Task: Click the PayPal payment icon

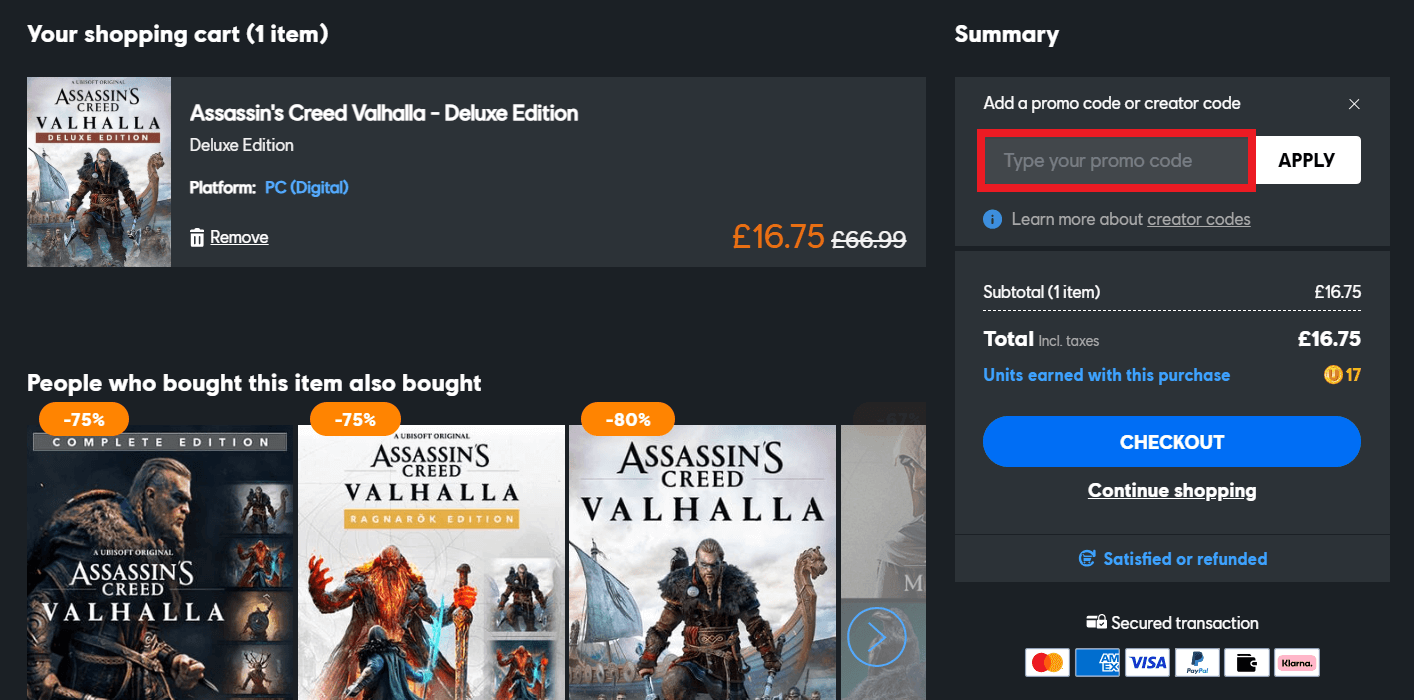Action: pos(1196,662)
